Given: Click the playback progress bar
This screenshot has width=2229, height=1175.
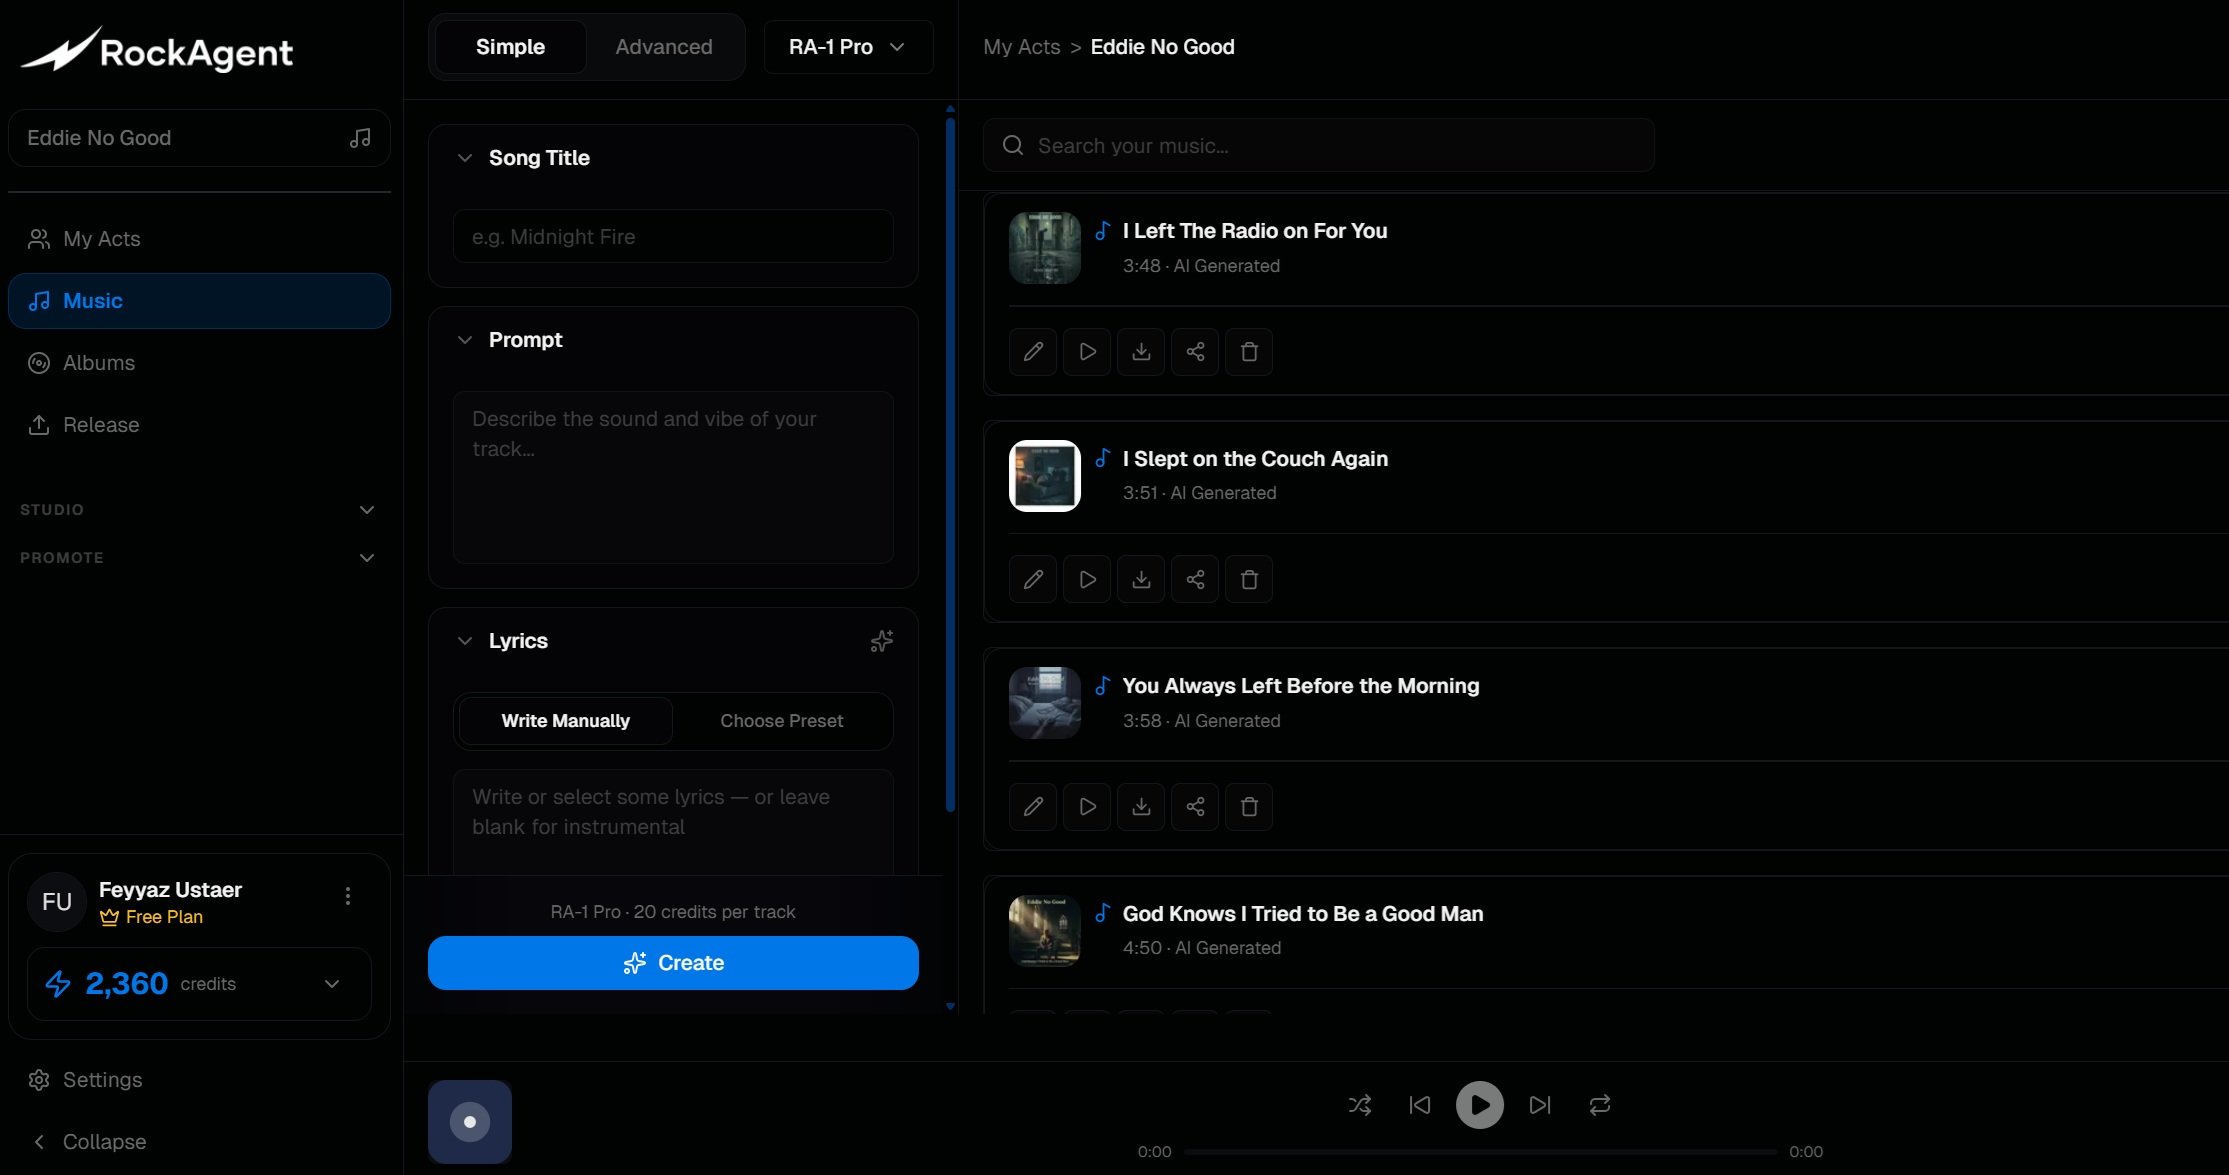Looking at the screenshot, I should (1480, 1152).
